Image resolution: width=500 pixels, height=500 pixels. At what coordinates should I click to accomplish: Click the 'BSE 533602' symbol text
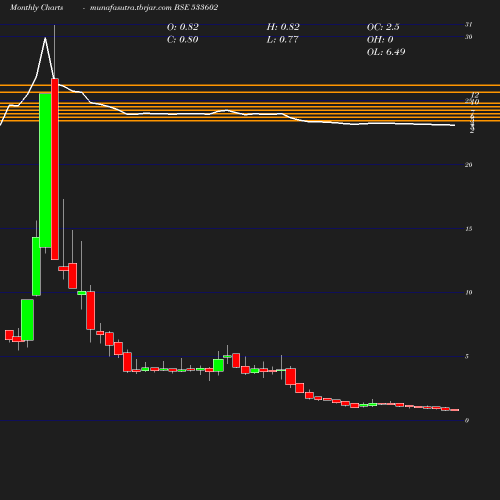coord(196,7)
